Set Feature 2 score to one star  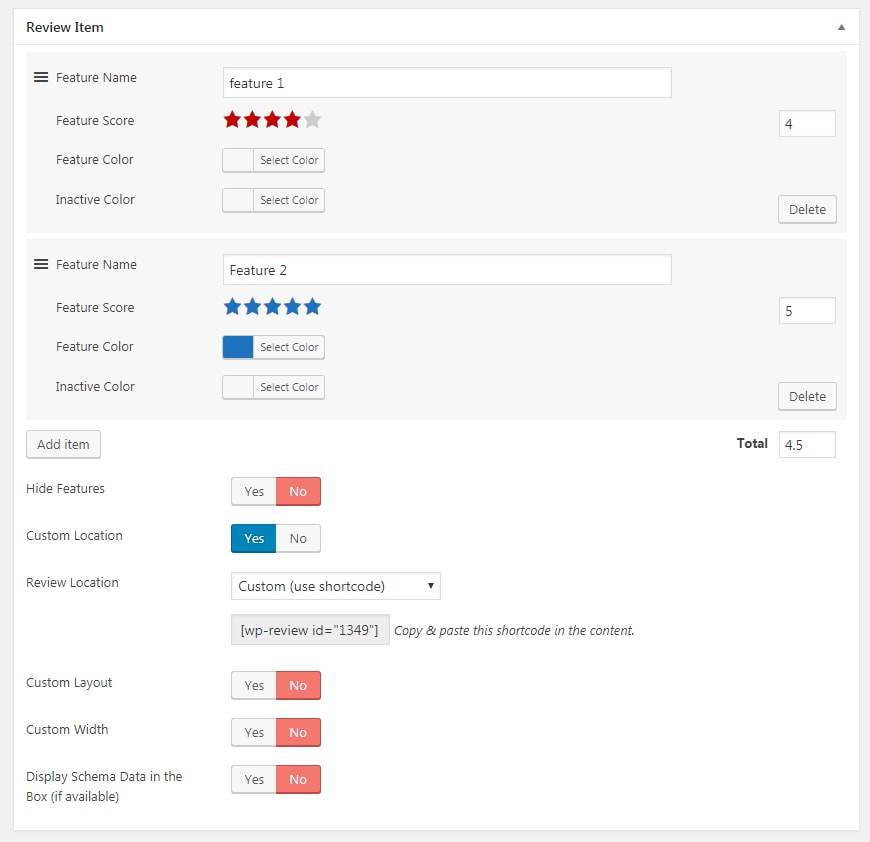[x=232, y=306]
